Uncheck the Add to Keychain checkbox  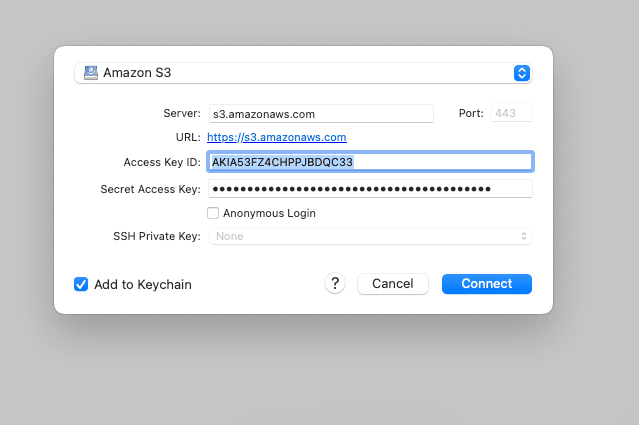pos(81,284)
